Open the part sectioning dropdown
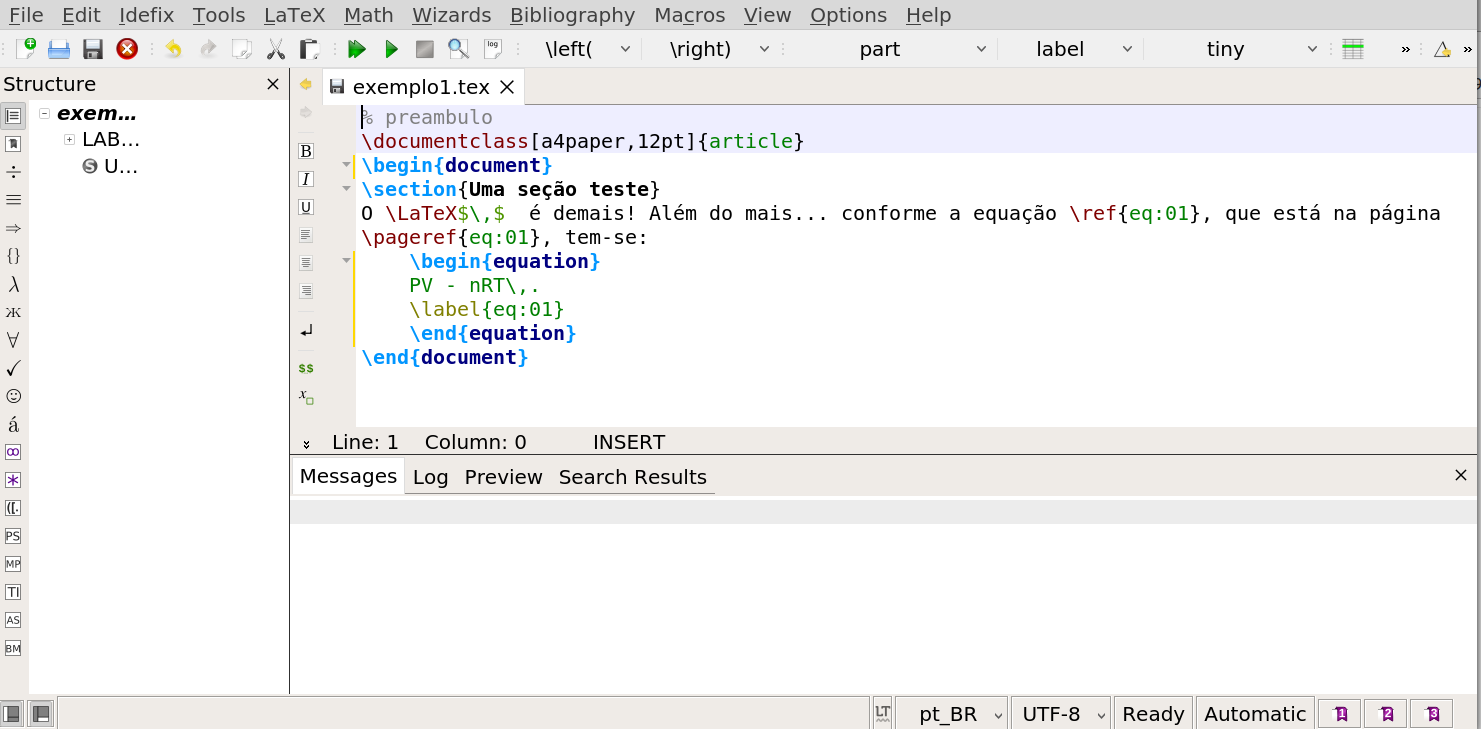Viewport: 1481px width, 729px height. [922, 49]
